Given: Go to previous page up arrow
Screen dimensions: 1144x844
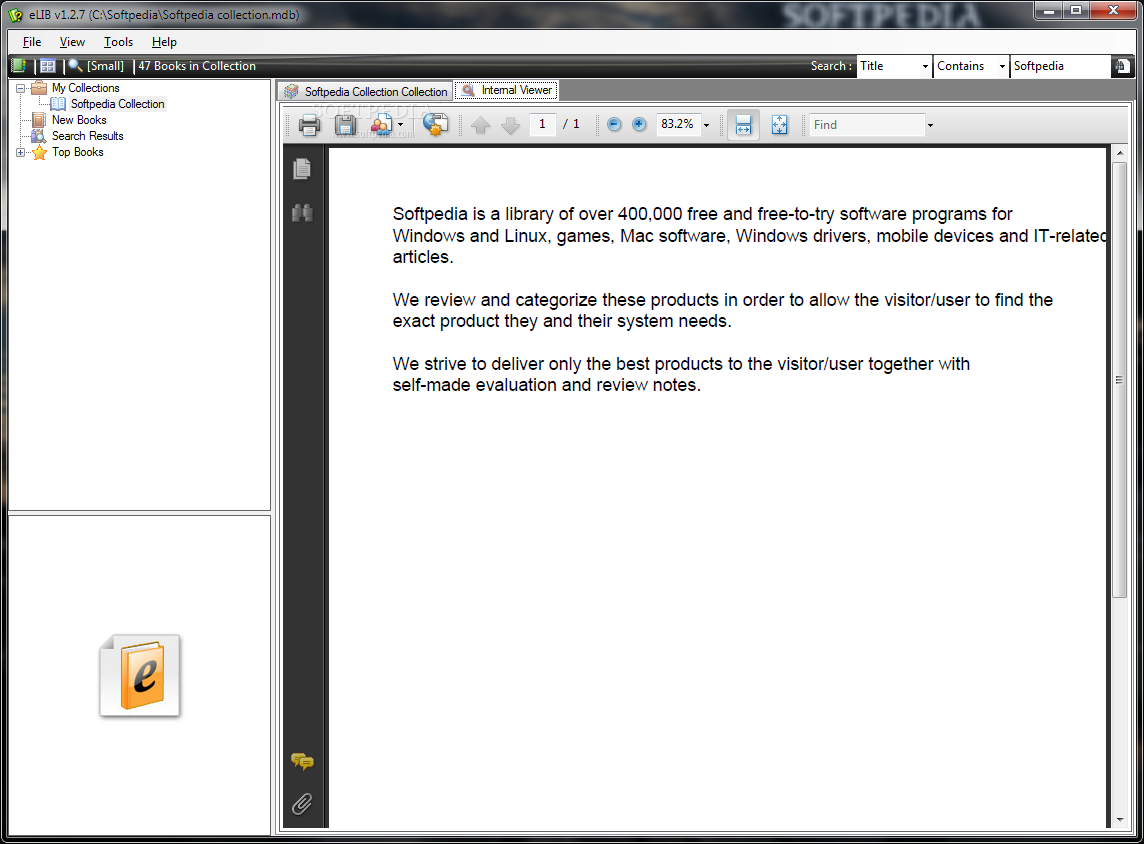Looking at the screenshot, I should (x=481, y=125).
